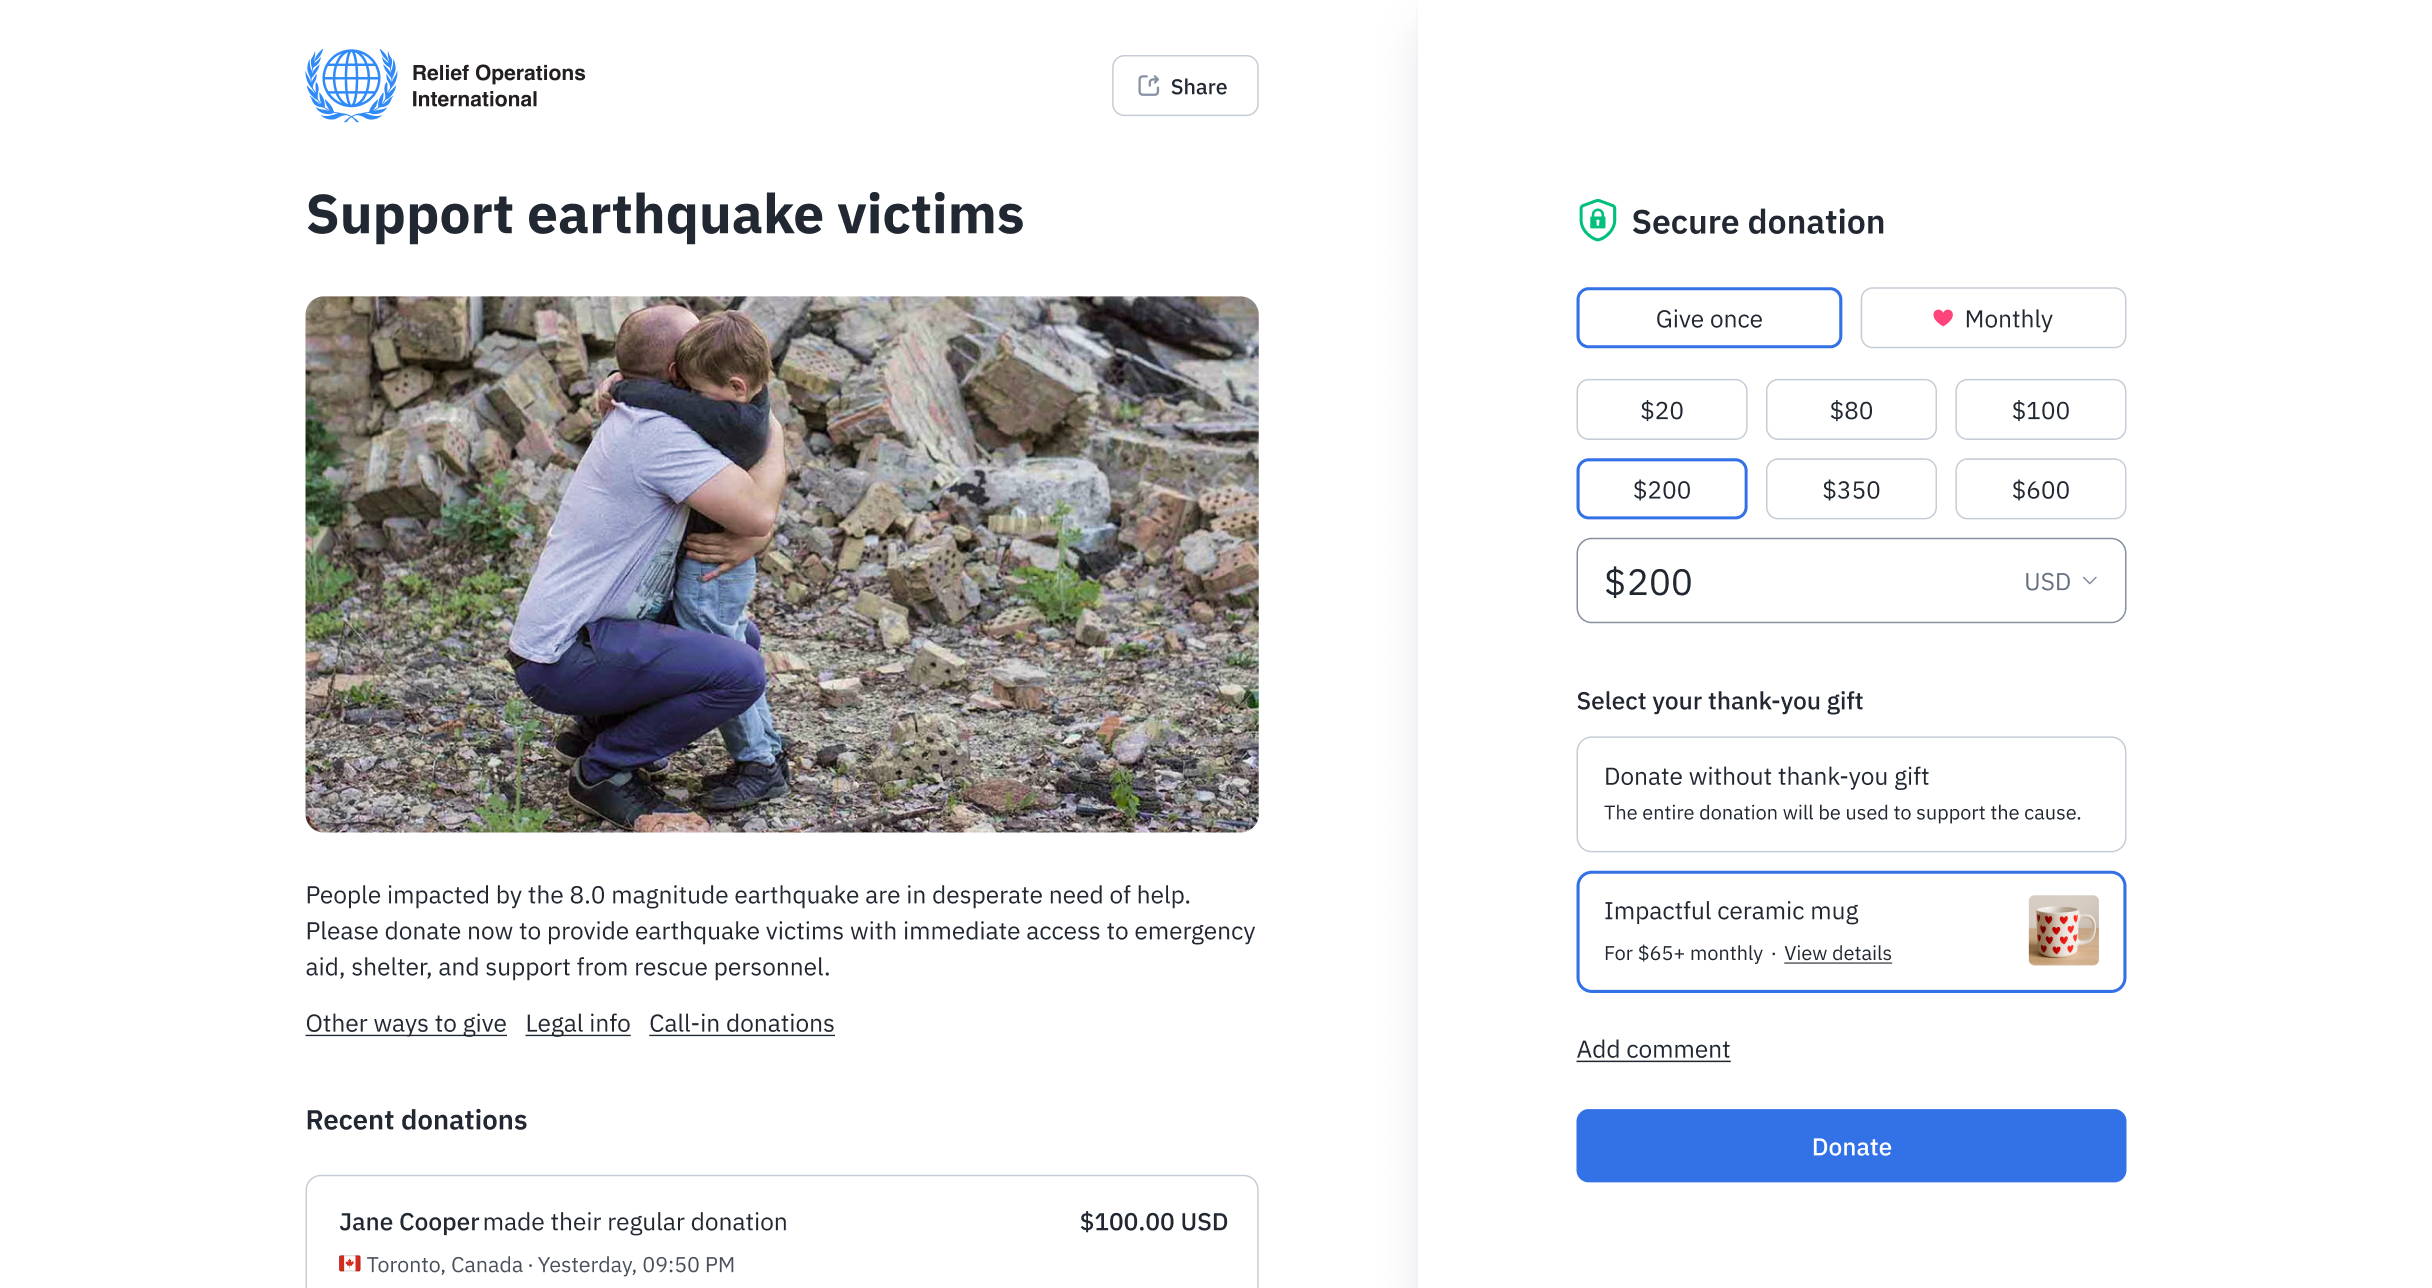Open the USD currency dropdown

click(2060, 582)
